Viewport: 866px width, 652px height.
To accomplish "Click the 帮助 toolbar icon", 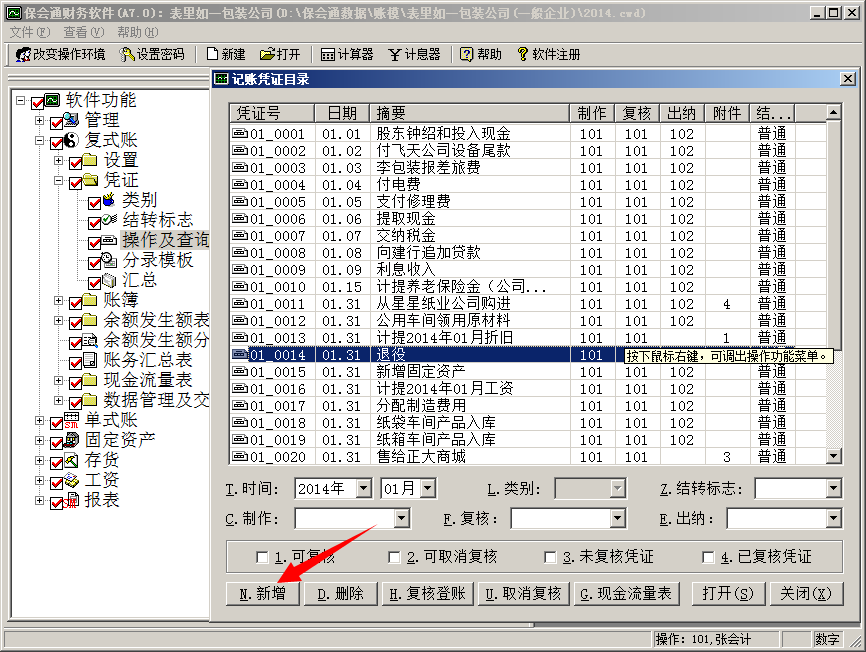I will pyautogui.click(x=467, y=54).
